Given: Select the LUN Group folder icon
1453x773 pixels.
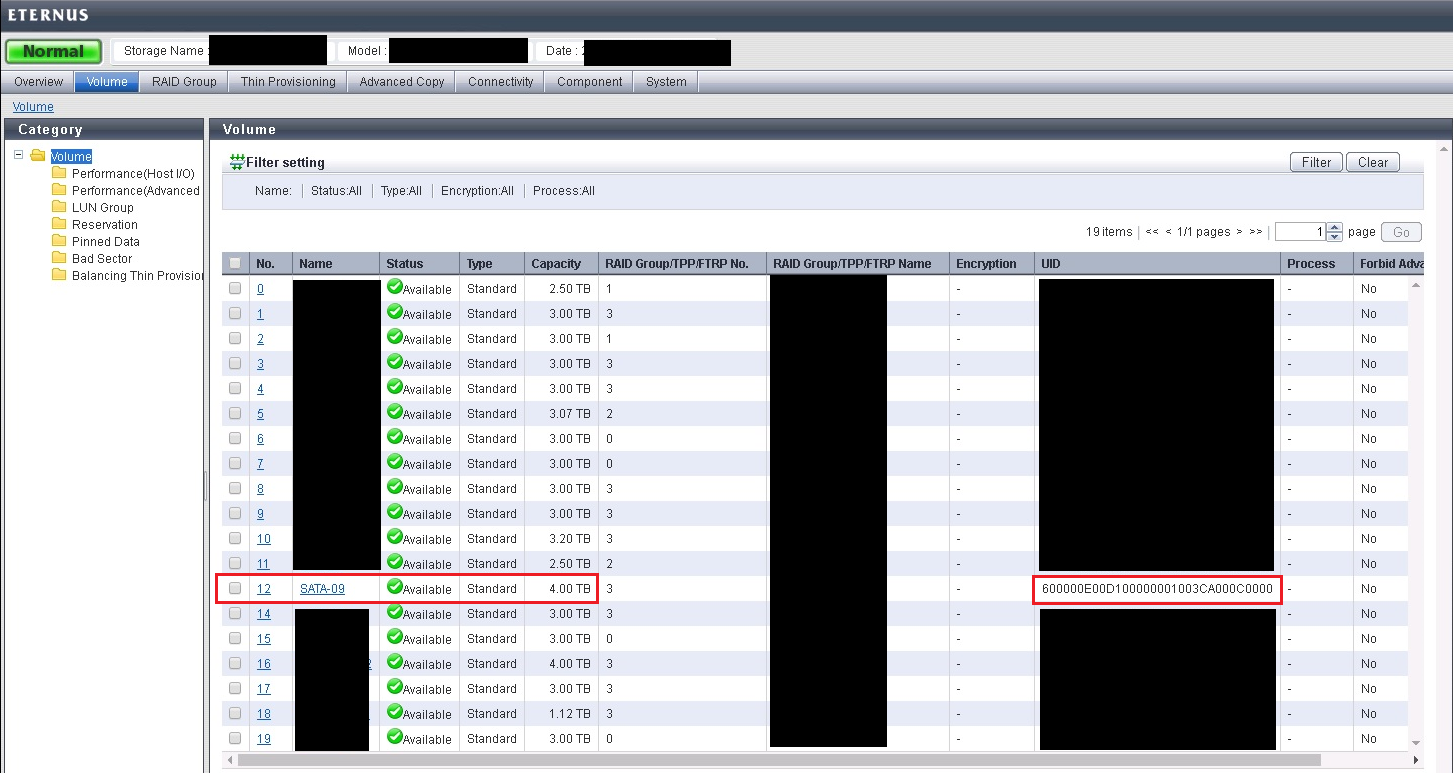Looking at the screenshot, I should click(58, 207).
